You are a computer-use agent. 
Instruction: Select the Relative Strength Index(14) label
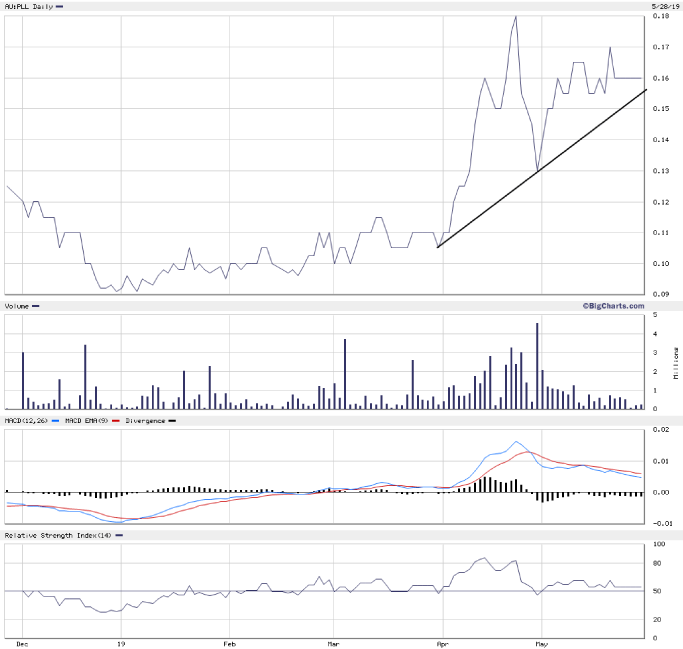click(x=59, y=536)
